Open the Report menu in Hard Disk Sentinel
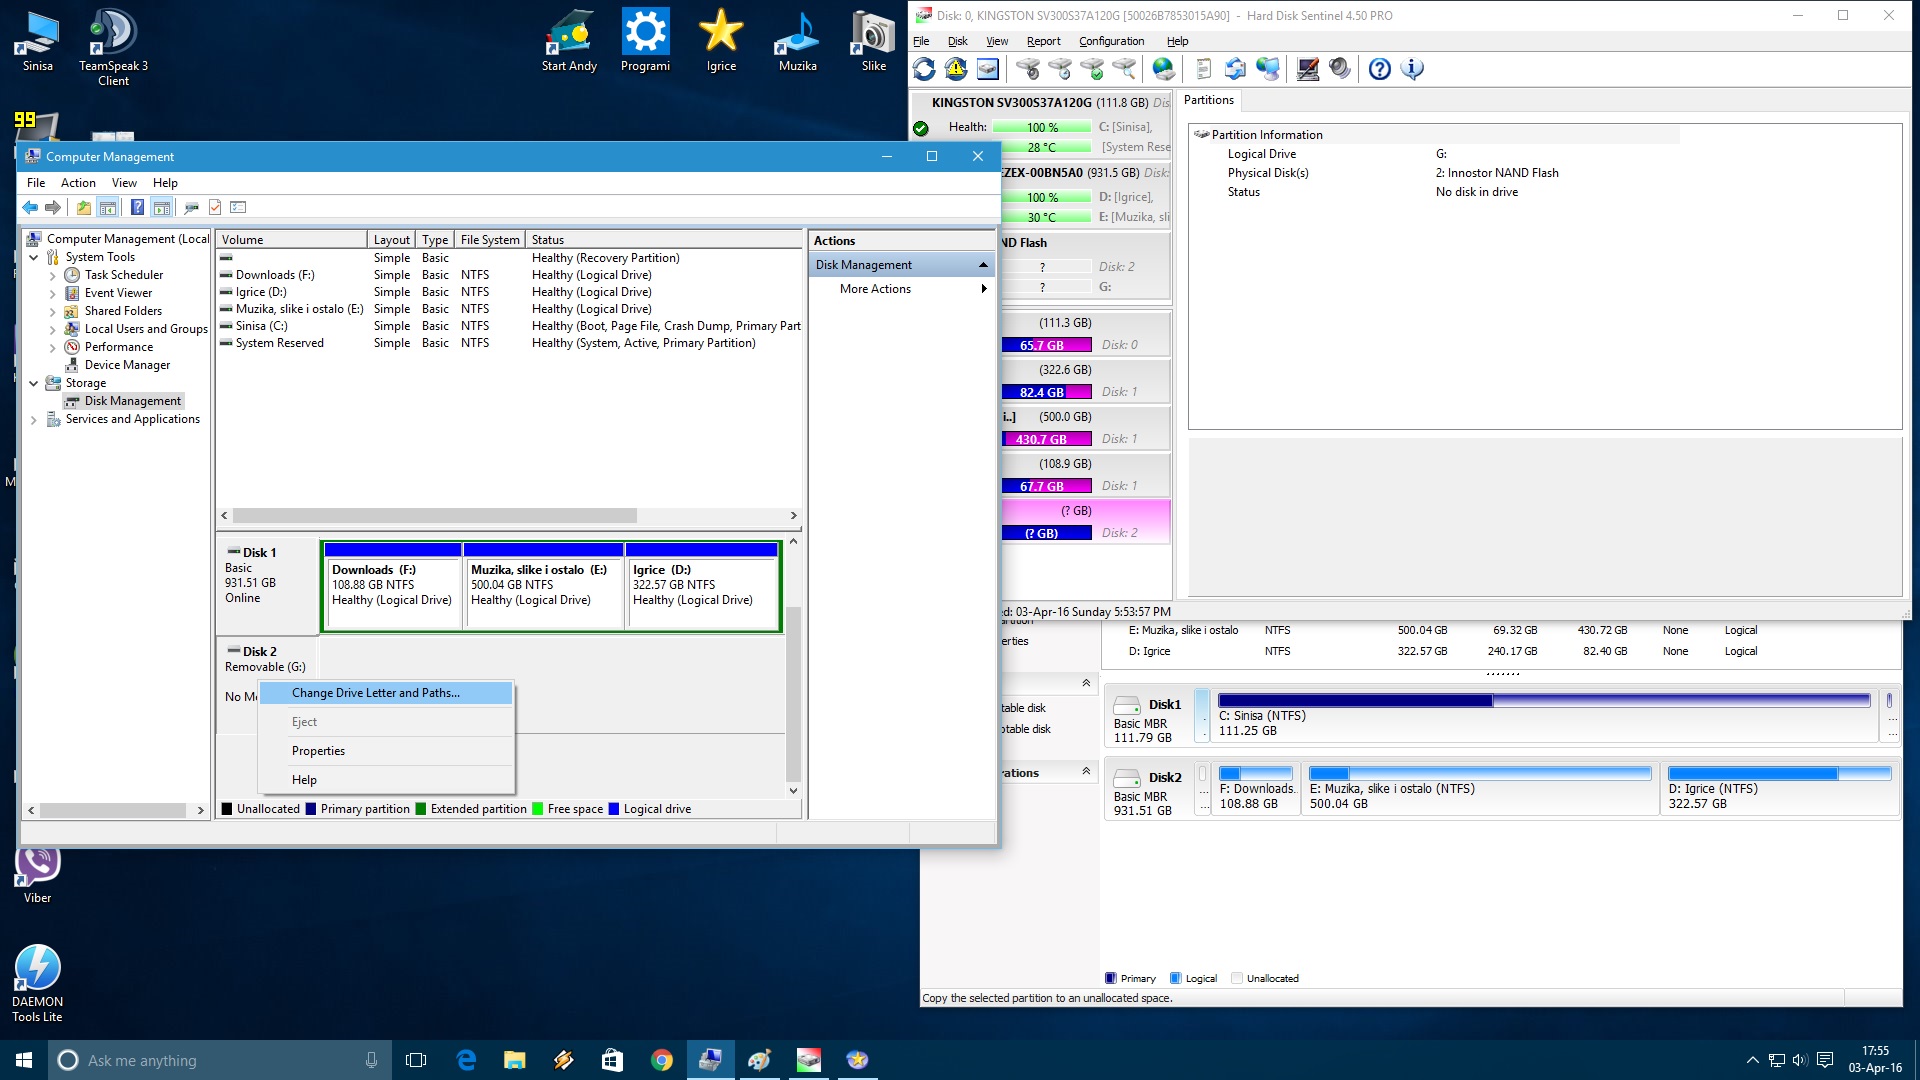Screen dimensions: 1920x1080 pyautogui.click(x=1043, y=41)
